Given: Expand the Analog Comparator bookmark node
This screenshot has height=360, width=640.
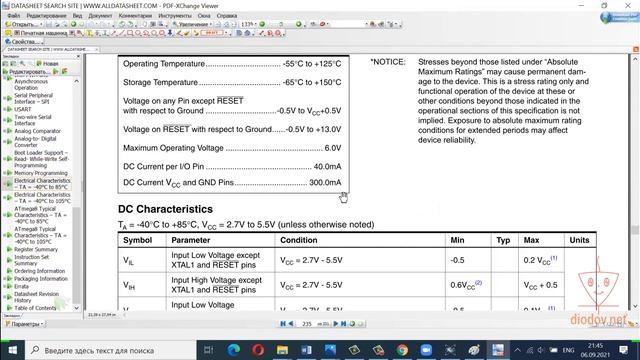Looking at the screenshot, I should coord(4,131).
